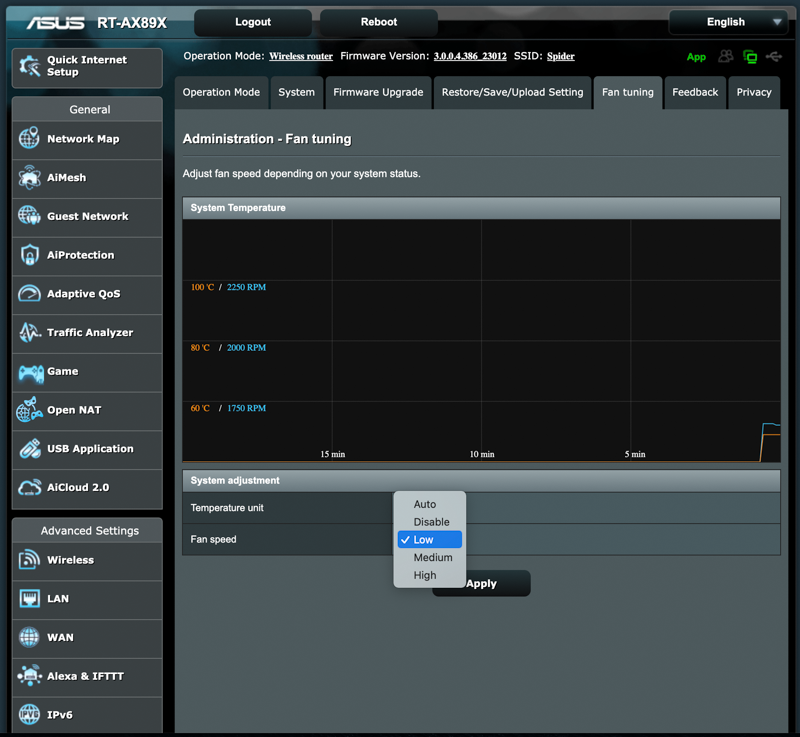The width and height of the screenshot is (800, 737).
Task: Click the System Temperature section header
Action: point(481,208)
